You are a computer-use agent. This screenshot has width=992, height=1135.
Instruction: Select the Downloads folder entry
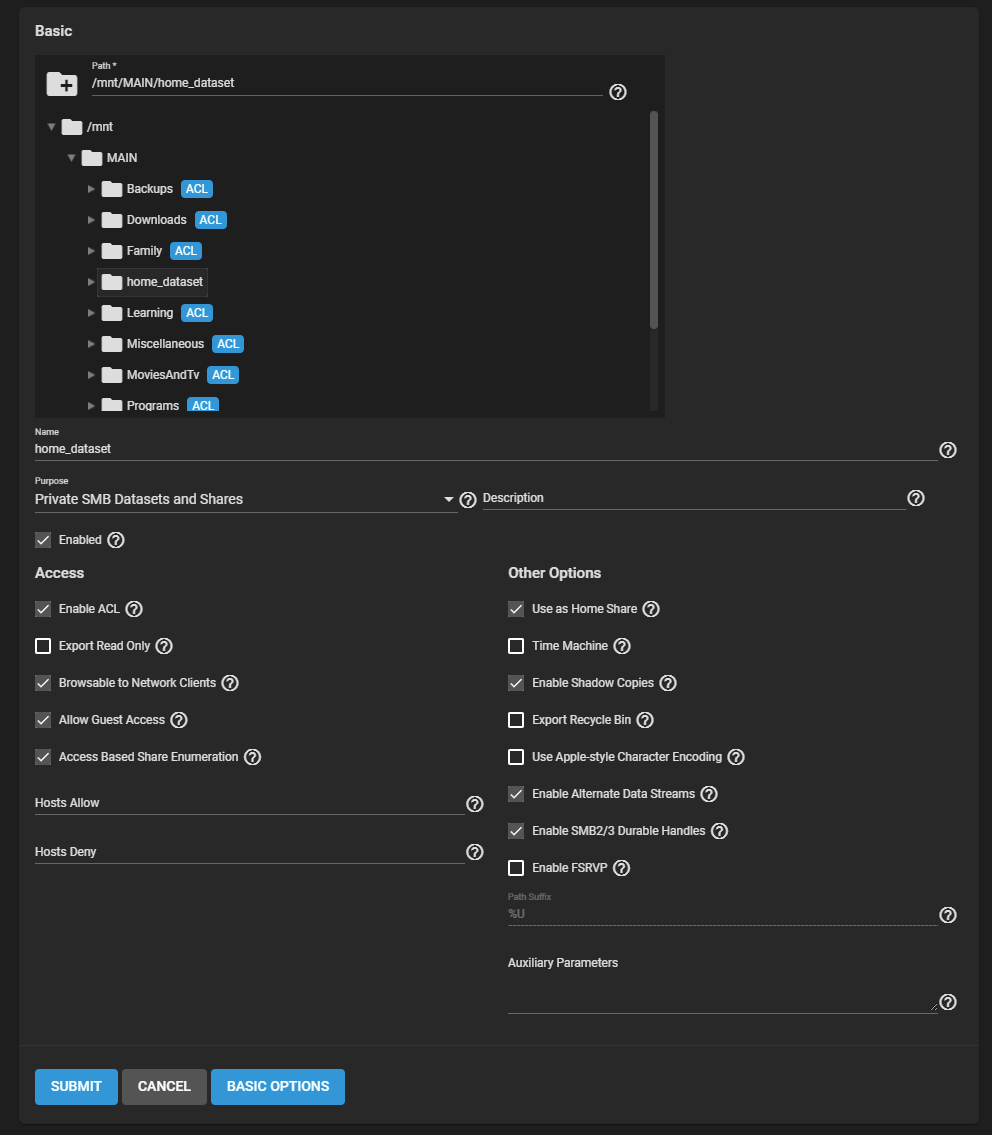coord(156,220)
